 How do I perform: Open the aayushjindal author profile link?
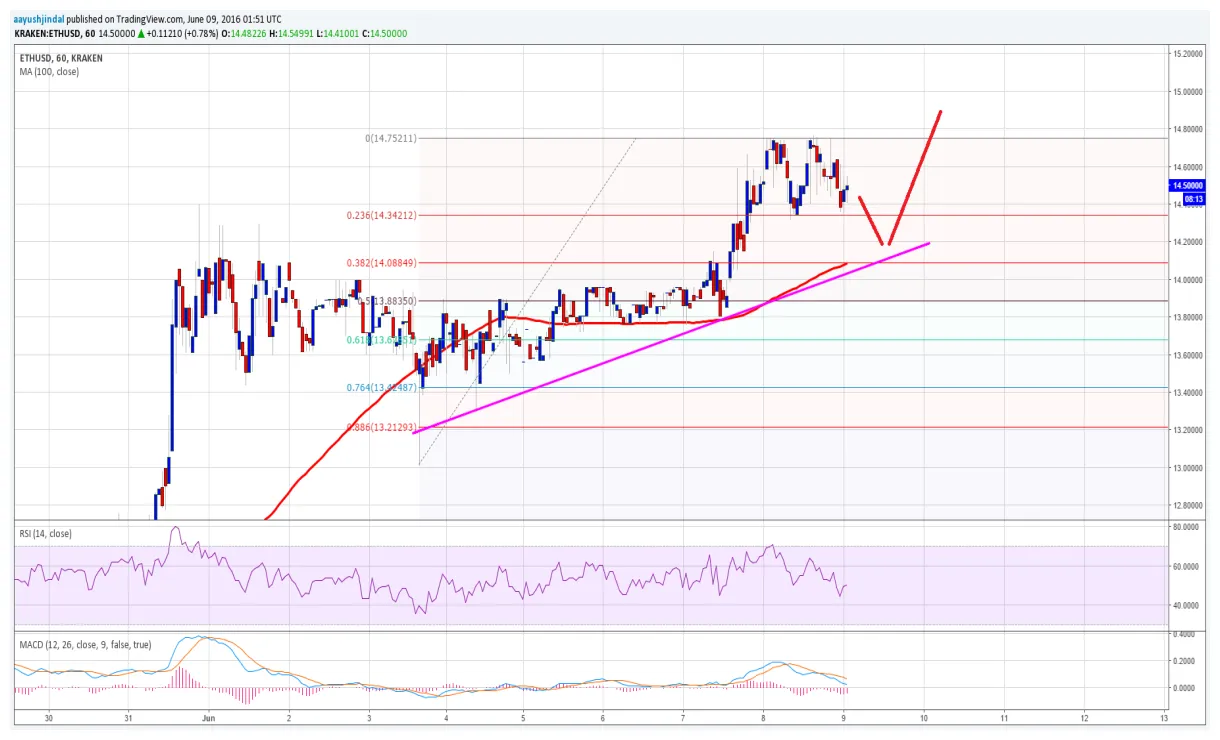pos(38,17)
